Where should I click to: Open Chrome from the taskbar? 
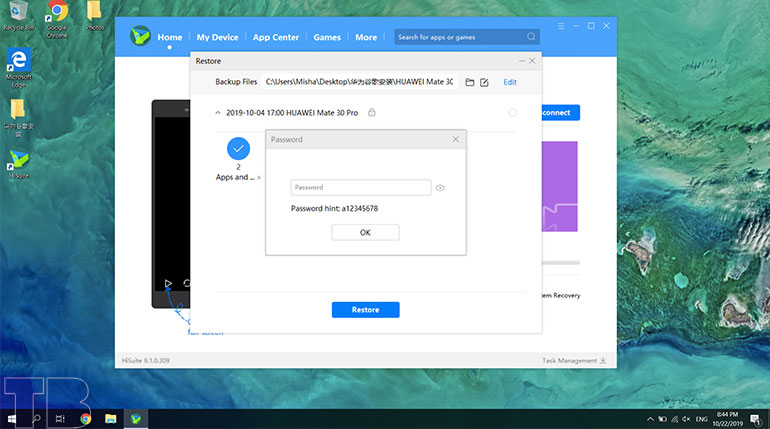85,419
